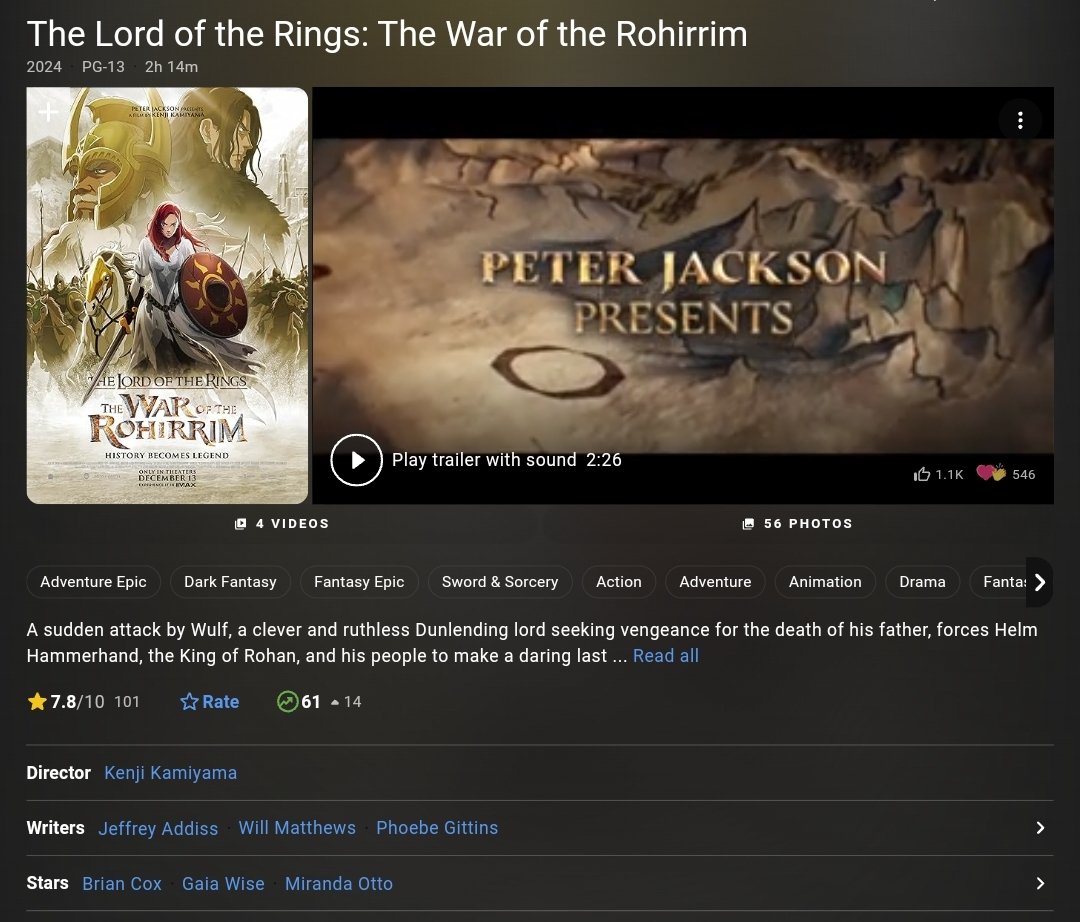Select the Action genre chip

click(619, 582)
